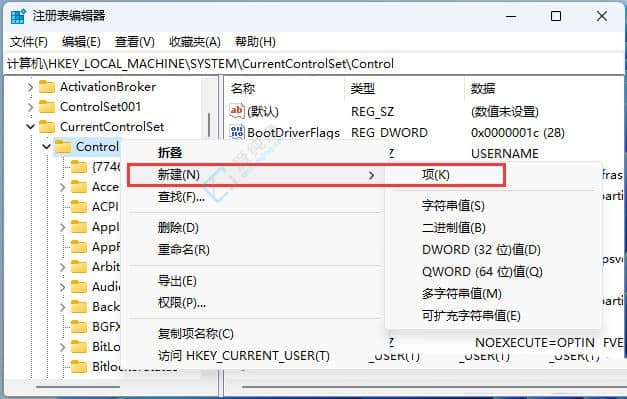Screen dimensions: 627x399
Task: Expand the BitLo subkey node
Action: pos(62,347)
